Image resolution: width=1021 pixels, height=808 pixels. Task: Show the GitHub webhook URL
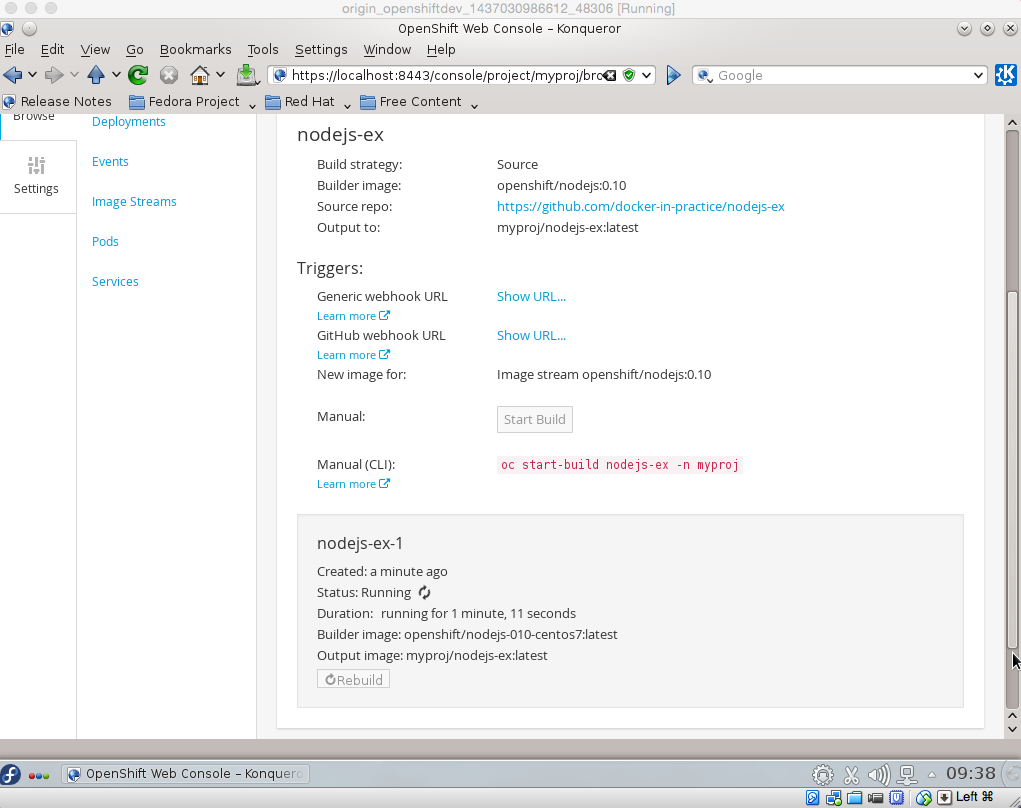pyautogui.click(x=531, y=336)
